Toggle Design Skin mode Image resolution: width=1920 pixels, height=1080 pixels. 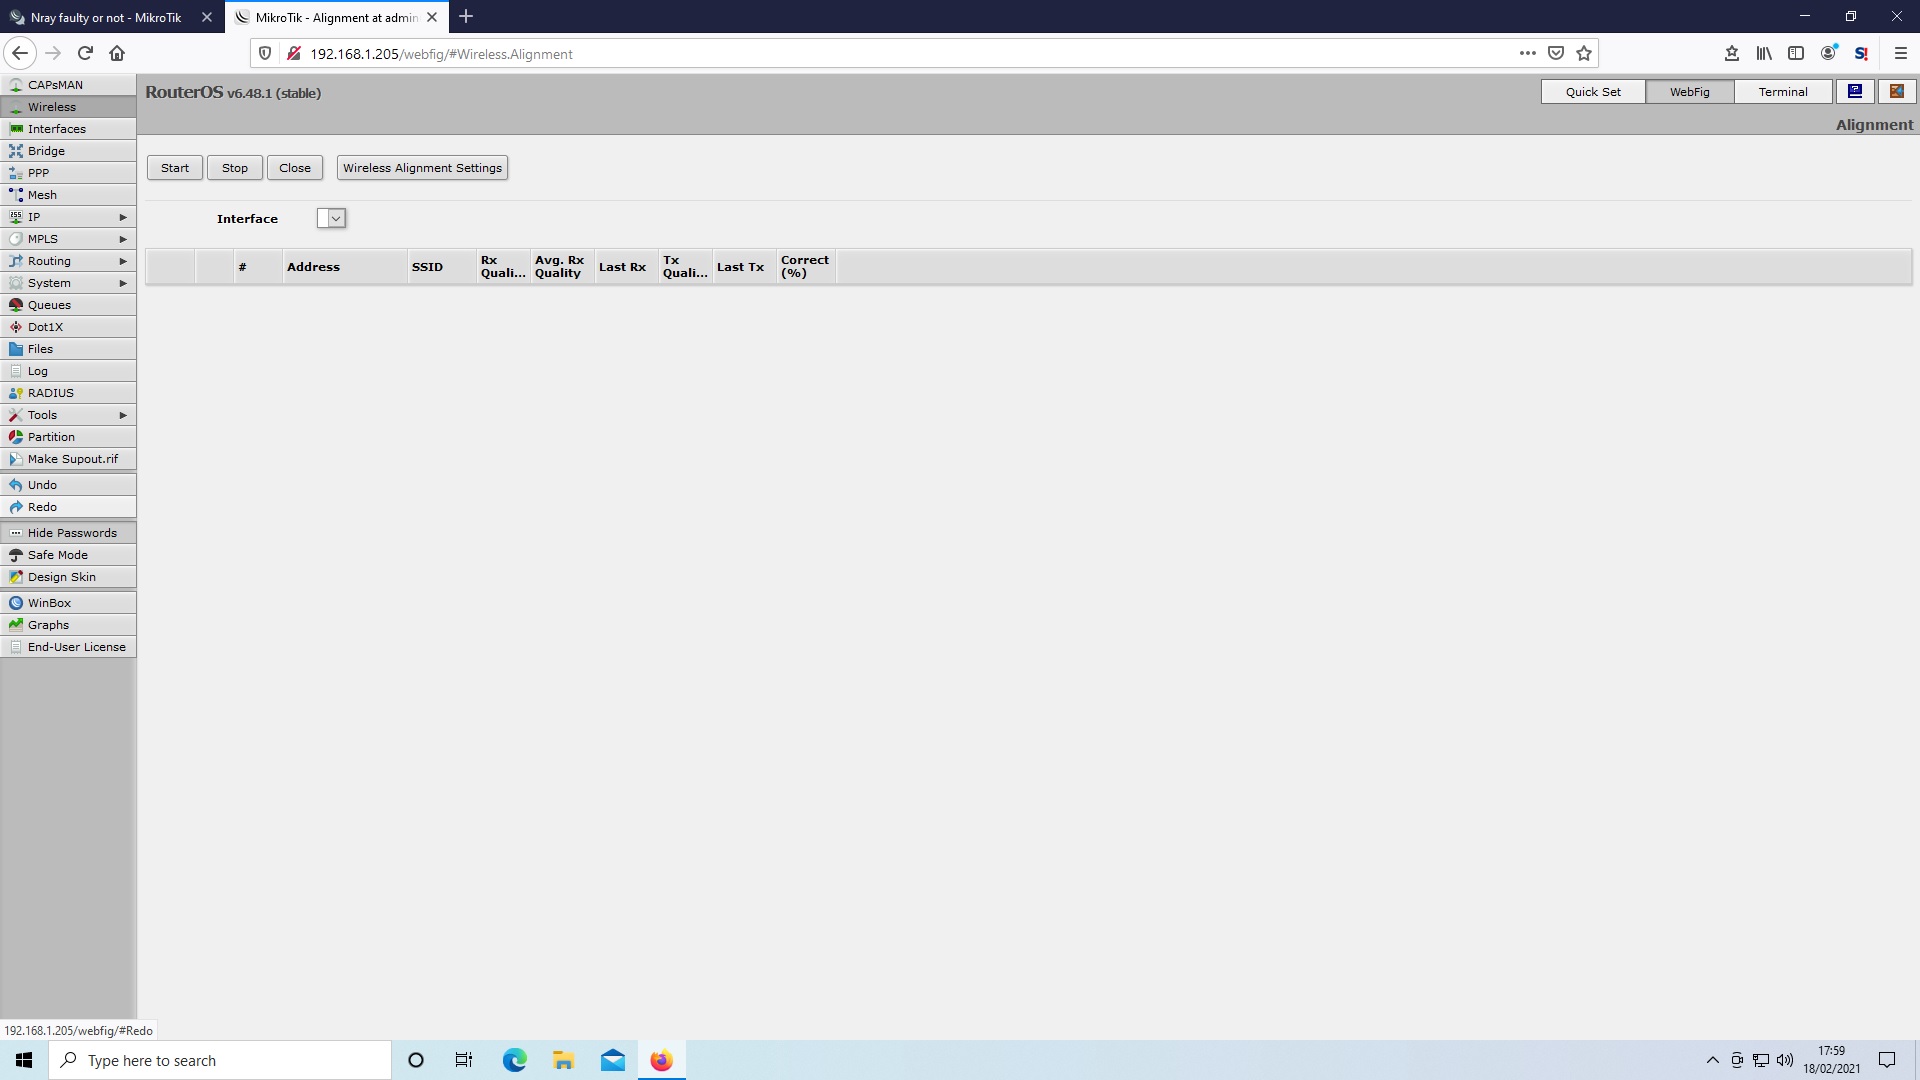click(61, 577)
